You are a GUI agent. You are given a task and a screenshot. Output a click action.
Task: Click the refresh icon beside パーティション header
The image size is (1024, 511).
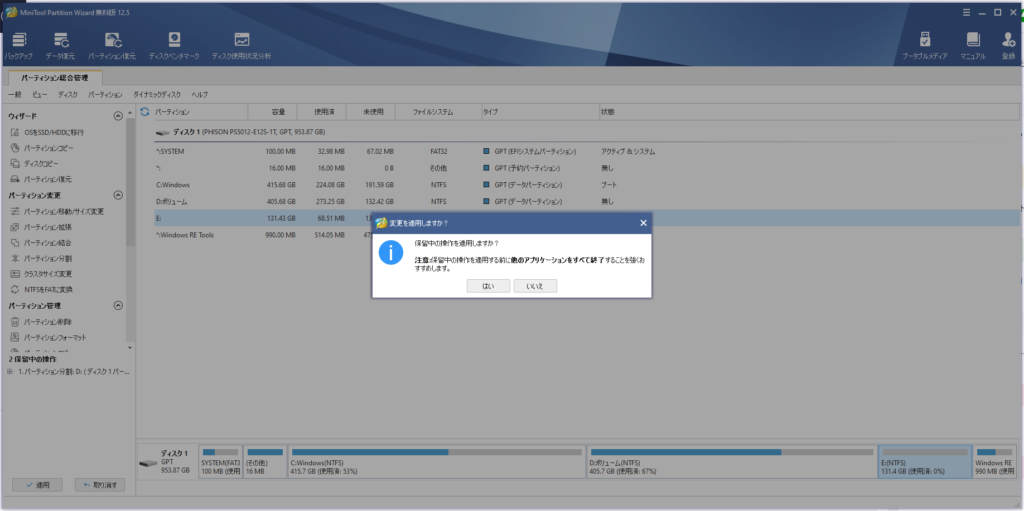[x=145, y=112]
